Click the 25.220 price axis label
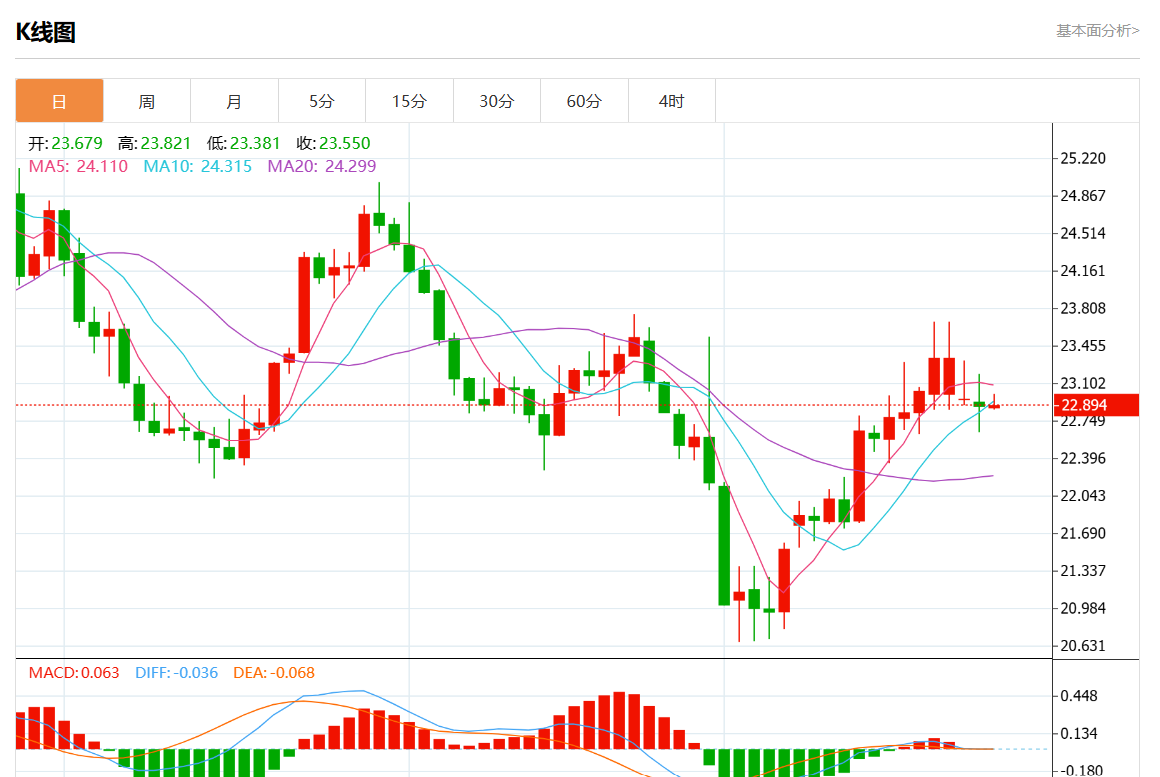Image resolution: width=1160 pixels, height=777 pixels. tap(1083, 158)
